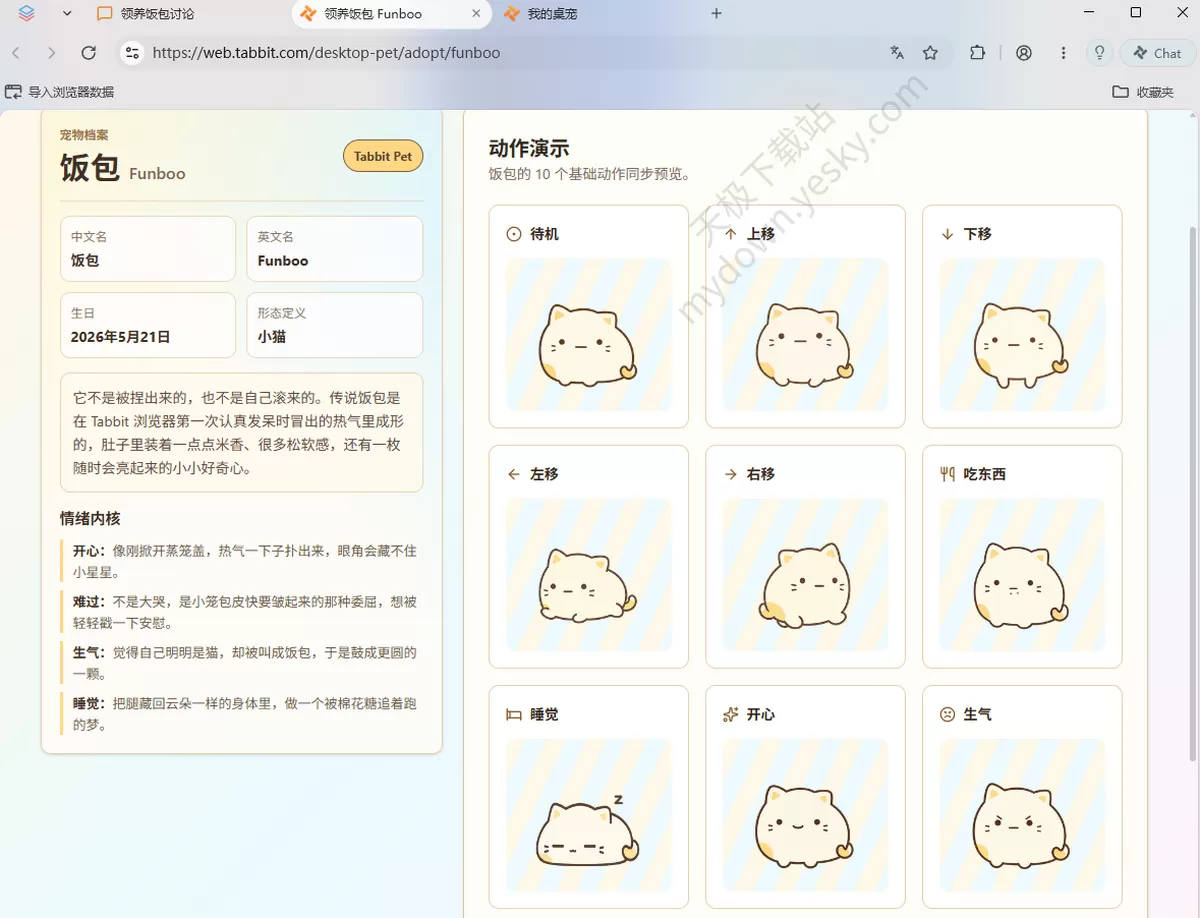Select the 右移 action preview card
This screenshot has width=1200, height=918.
click(x=805, y=556)
